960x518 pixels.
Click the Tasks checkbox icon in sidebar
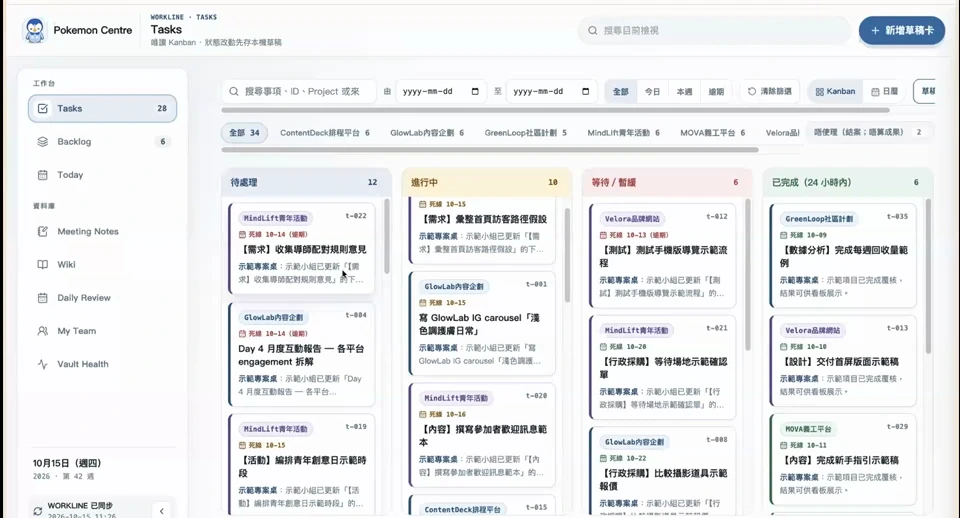42,108
